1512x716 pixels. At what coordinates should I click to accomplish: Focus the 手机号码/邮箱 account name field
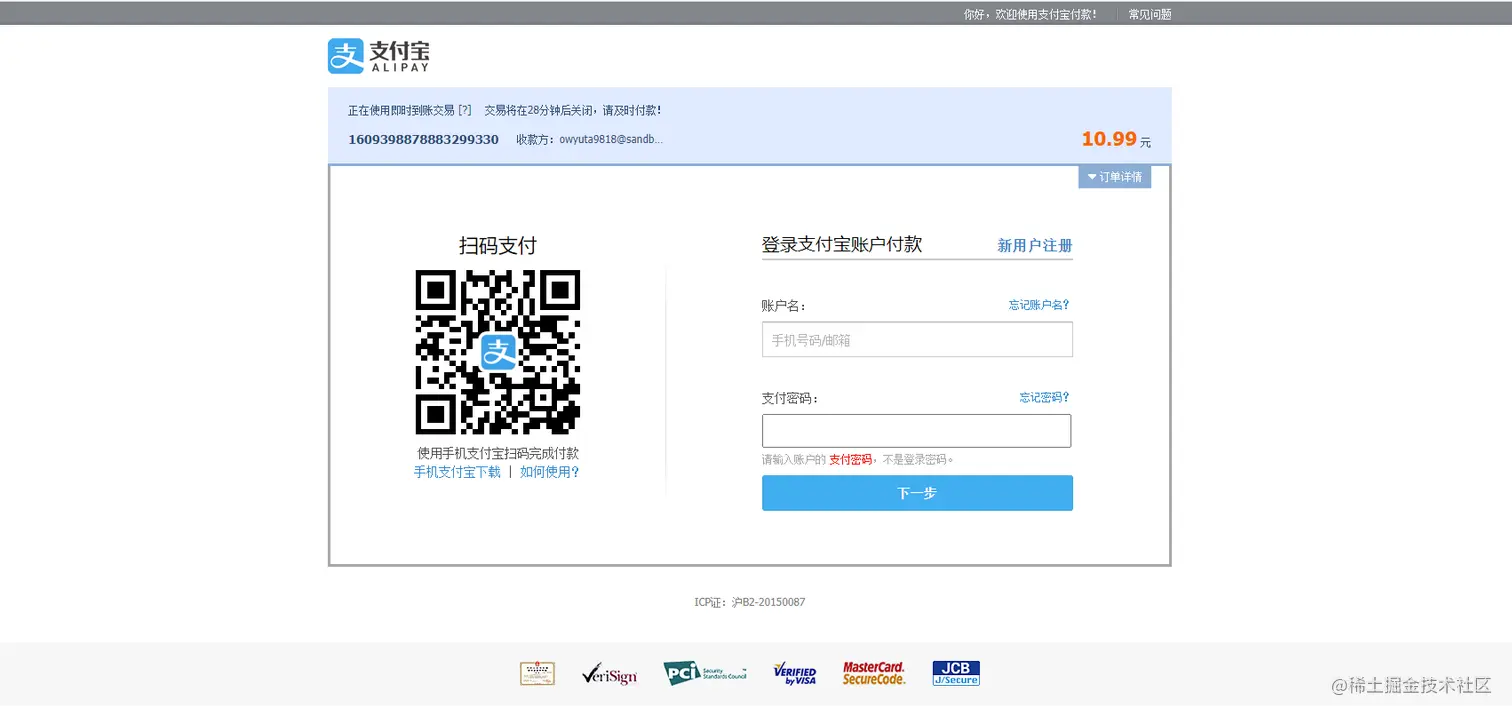tap(917, 340)
